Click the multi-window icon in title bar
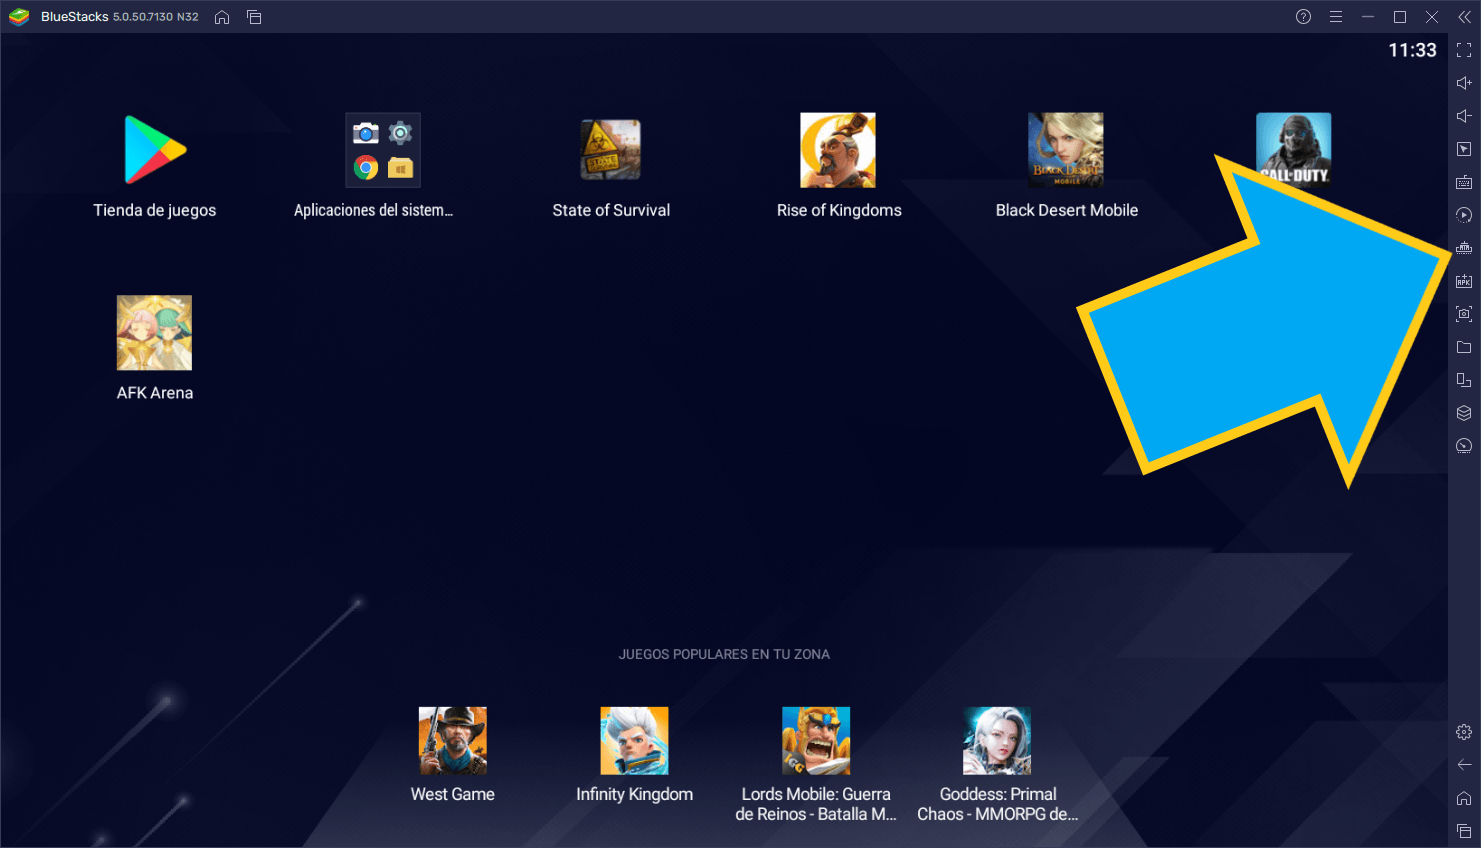This screenshot has height=848, width=1481. click(254, 17)
